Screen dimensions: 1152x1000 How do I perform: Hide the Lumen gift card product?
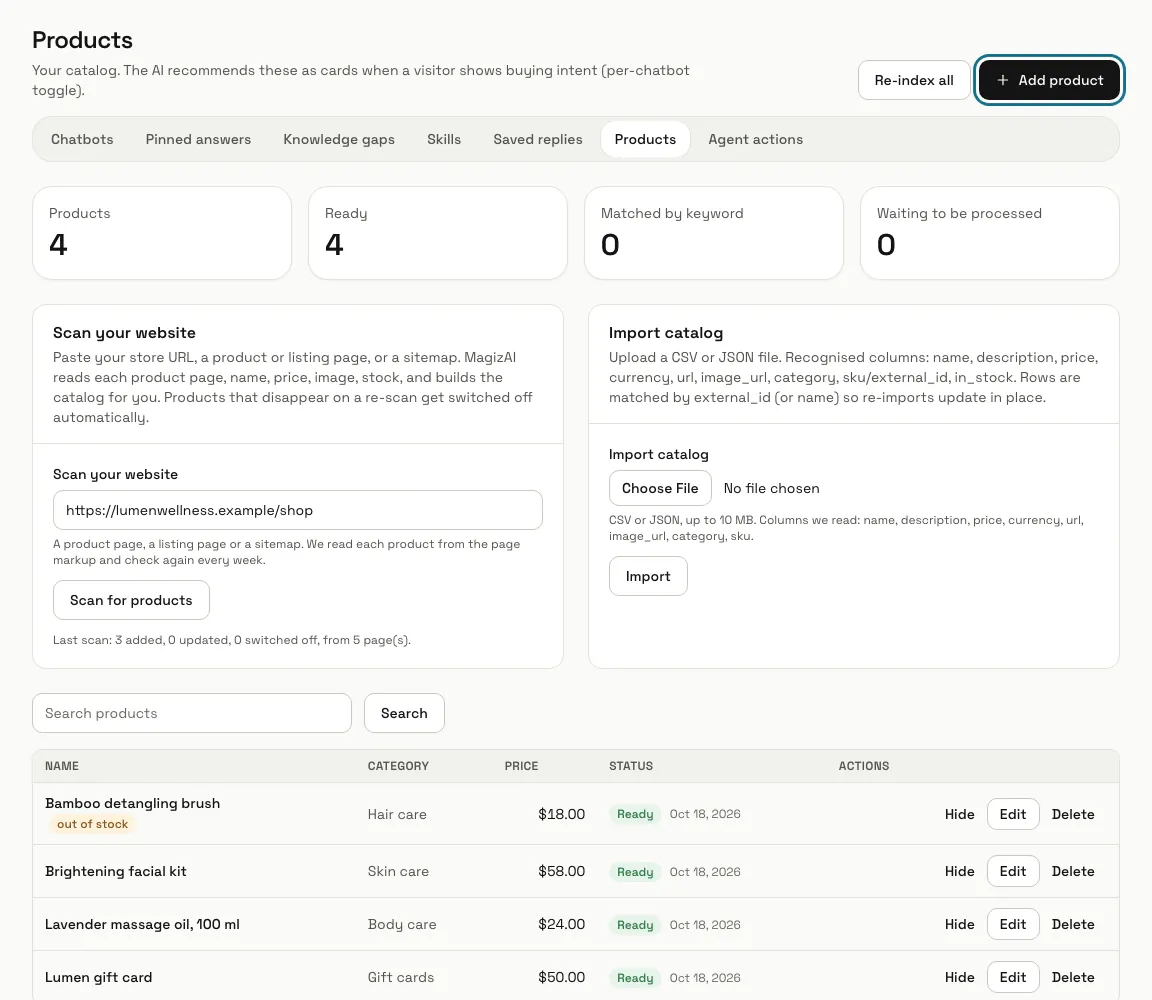pos(960,977)
